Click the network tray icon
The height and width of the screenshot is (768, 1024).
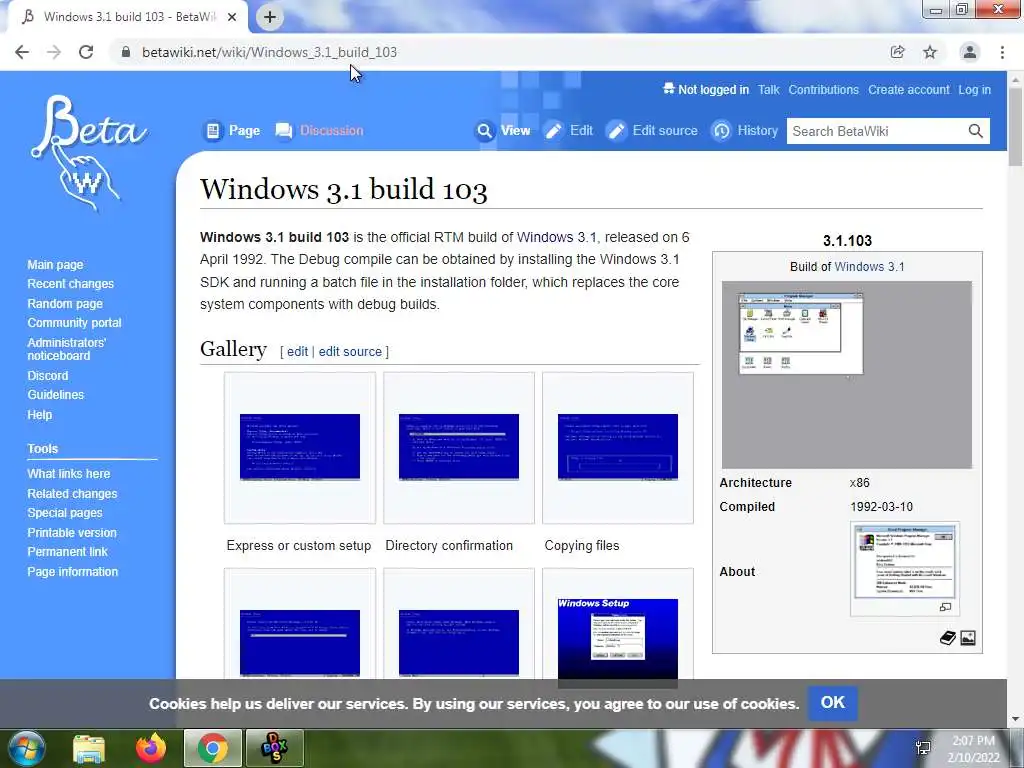[923, 748]
